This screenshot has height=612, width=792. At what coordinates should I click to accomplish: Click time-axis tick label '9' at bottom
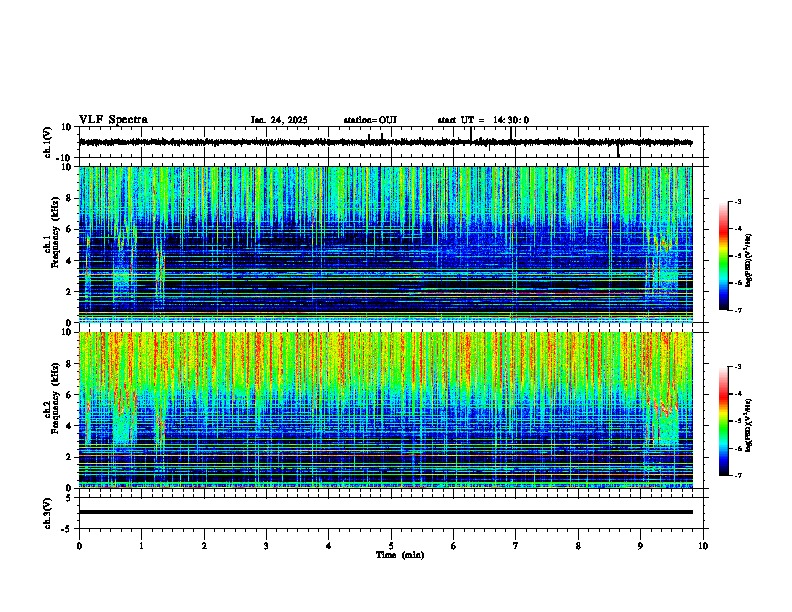[640, 546]
